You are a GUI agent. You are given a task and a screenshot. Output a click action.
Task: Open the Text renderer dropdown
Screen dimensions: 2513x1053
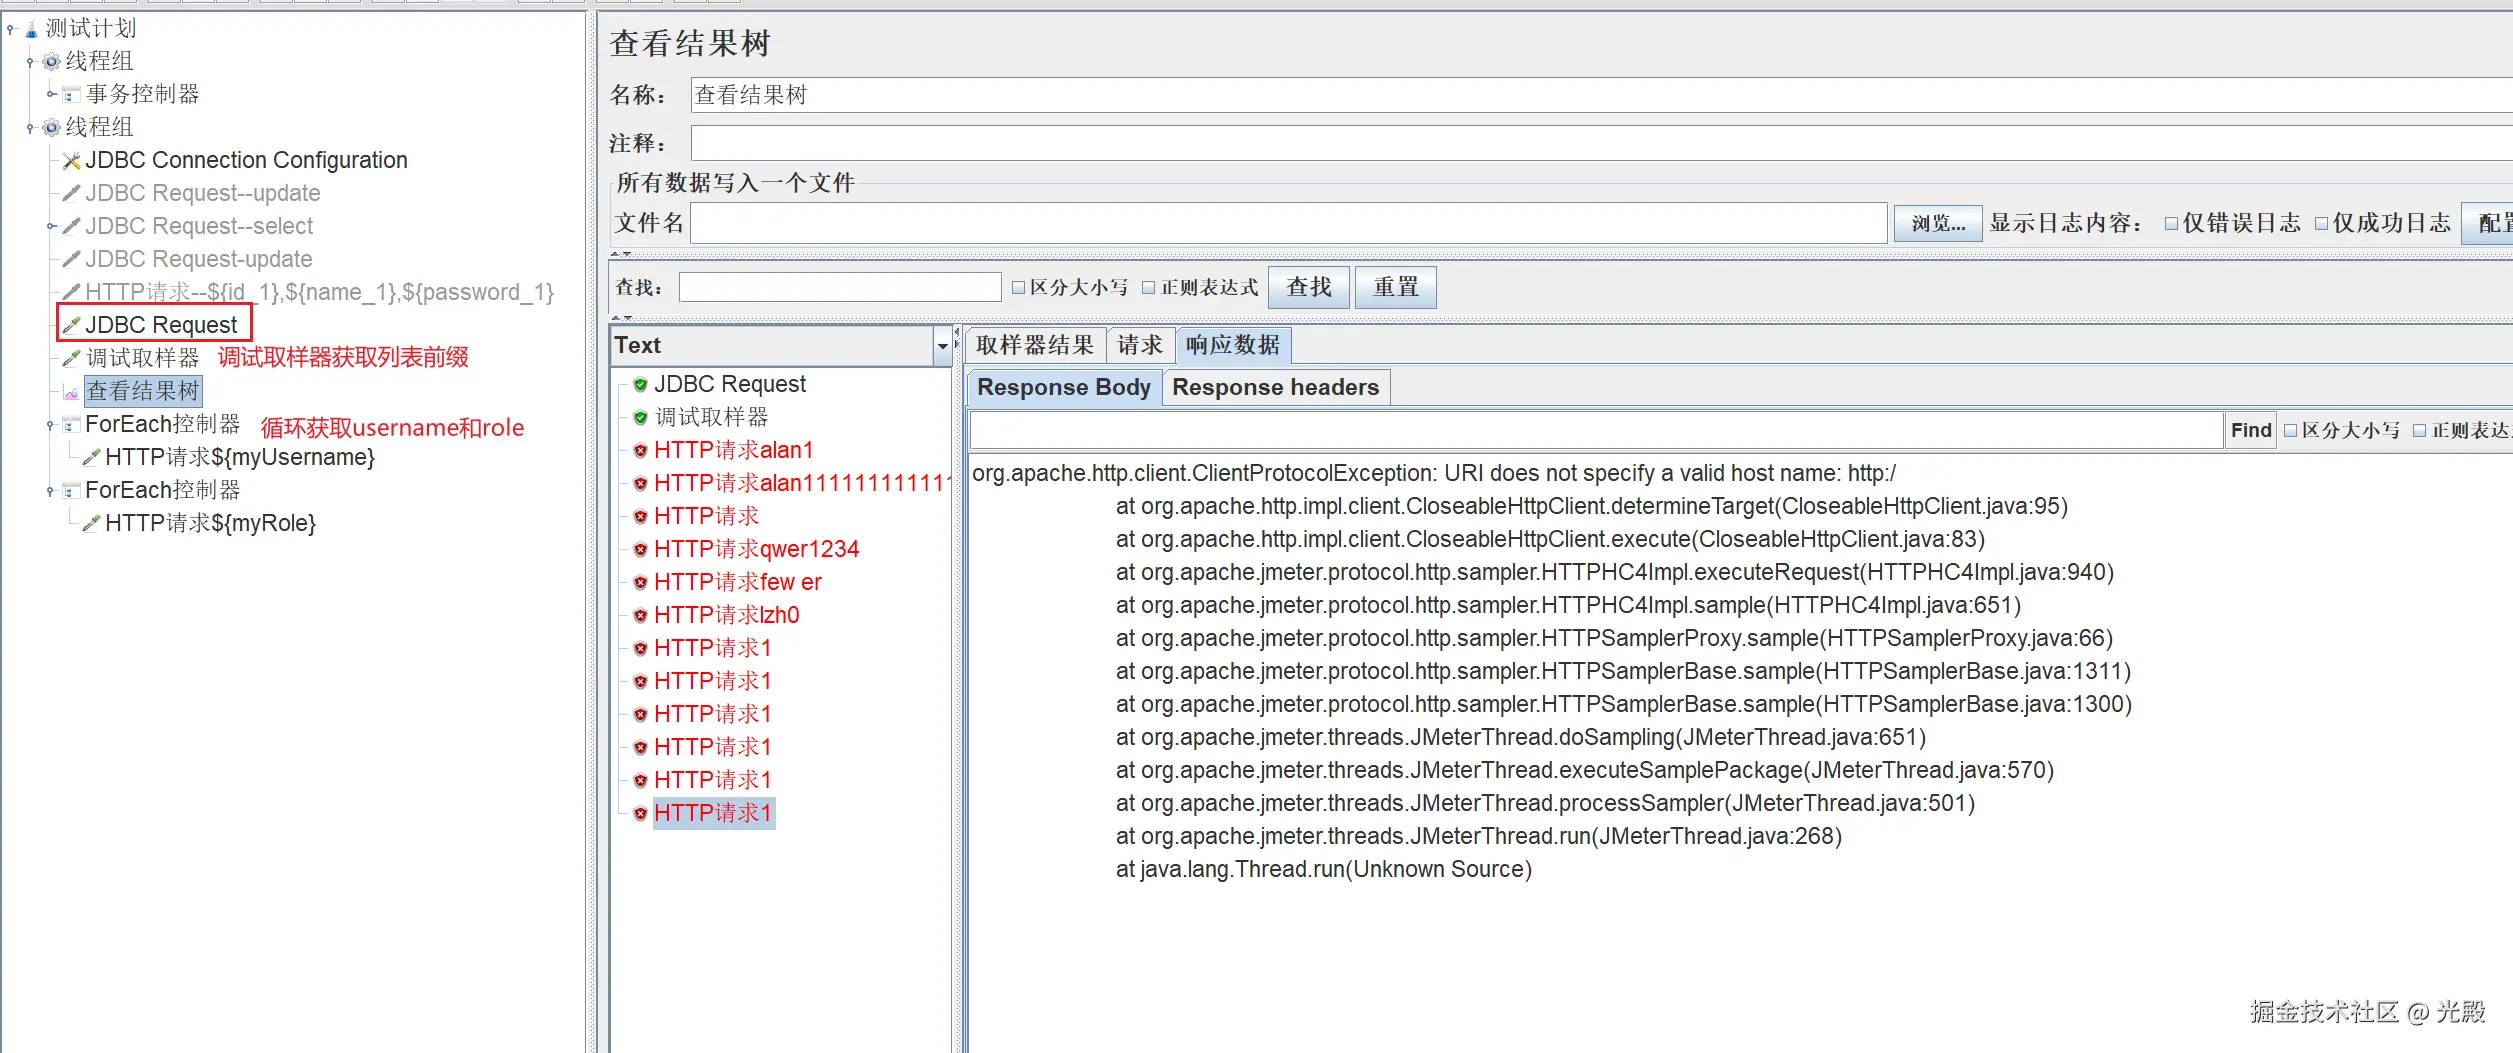[x=941, y=347]
